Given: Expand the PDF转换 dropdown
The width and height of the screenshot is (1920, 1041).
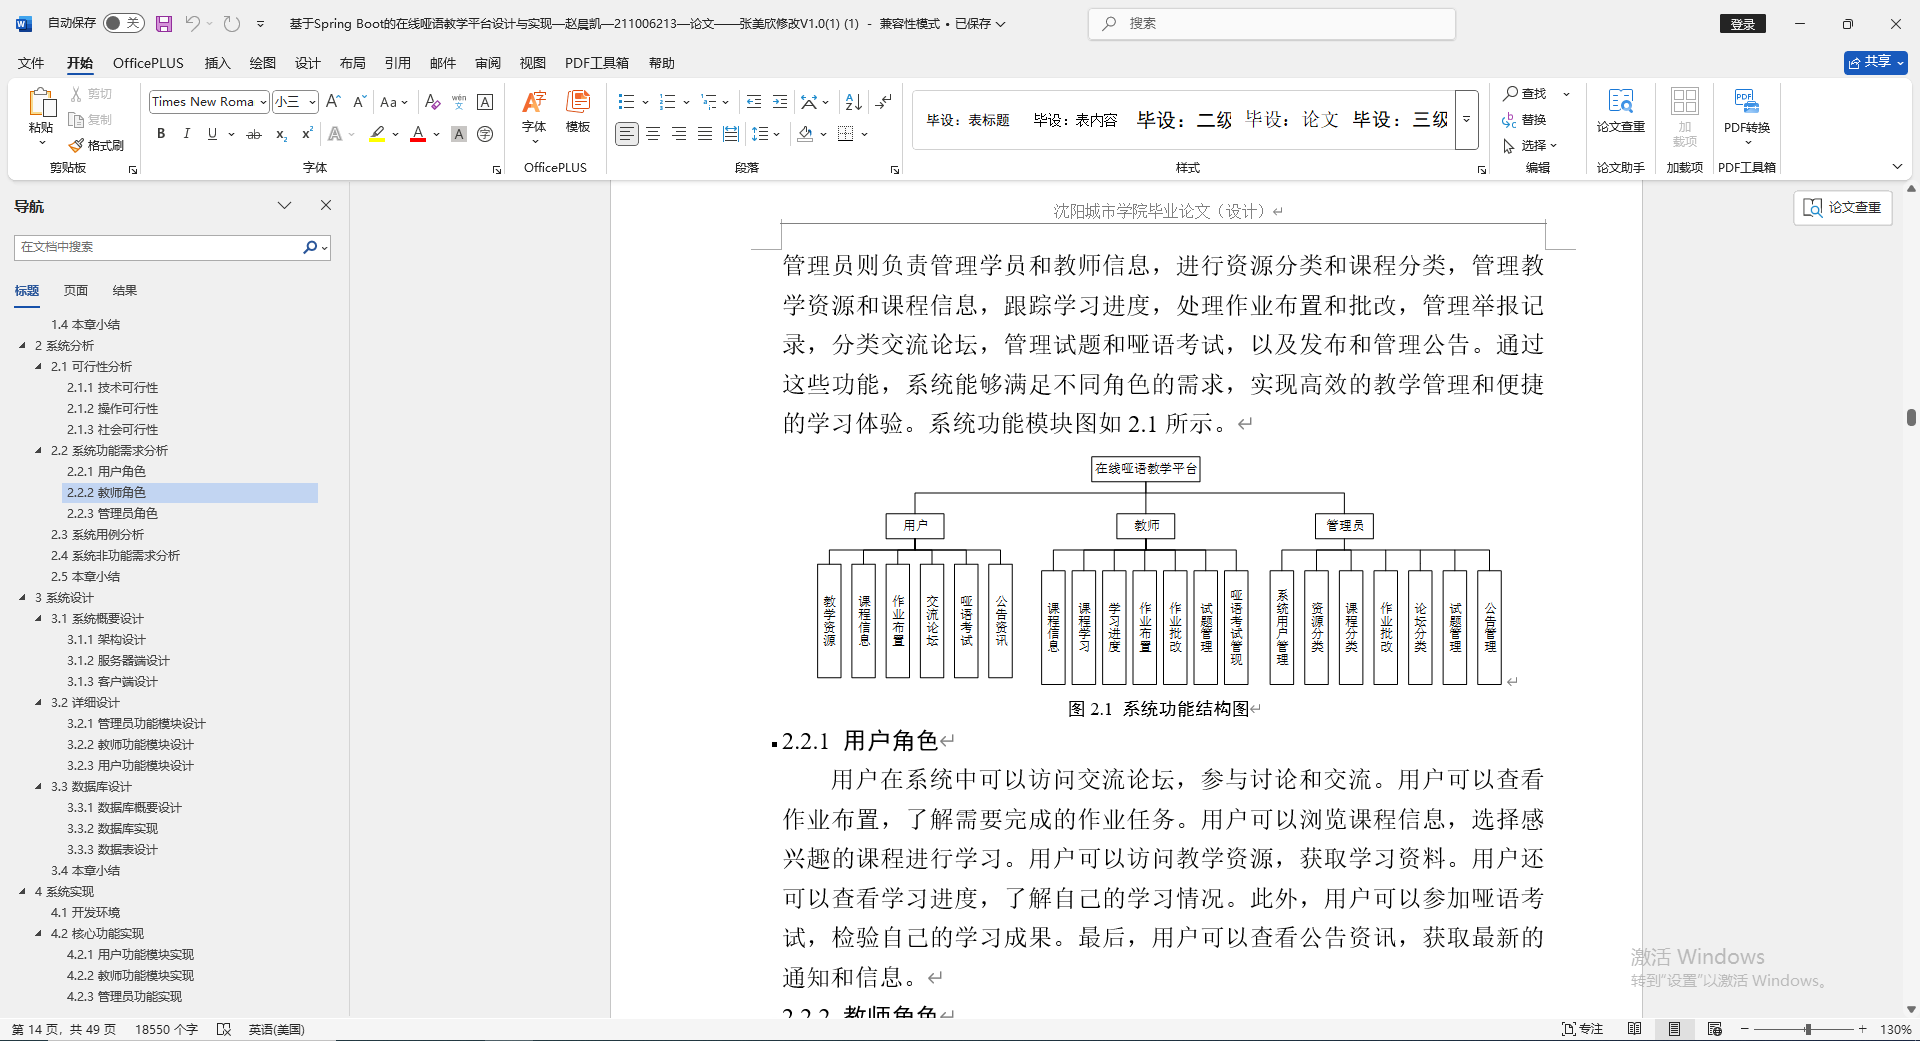Looking at the screenshot, I should pyautogui.click(x=1746, y=141).
